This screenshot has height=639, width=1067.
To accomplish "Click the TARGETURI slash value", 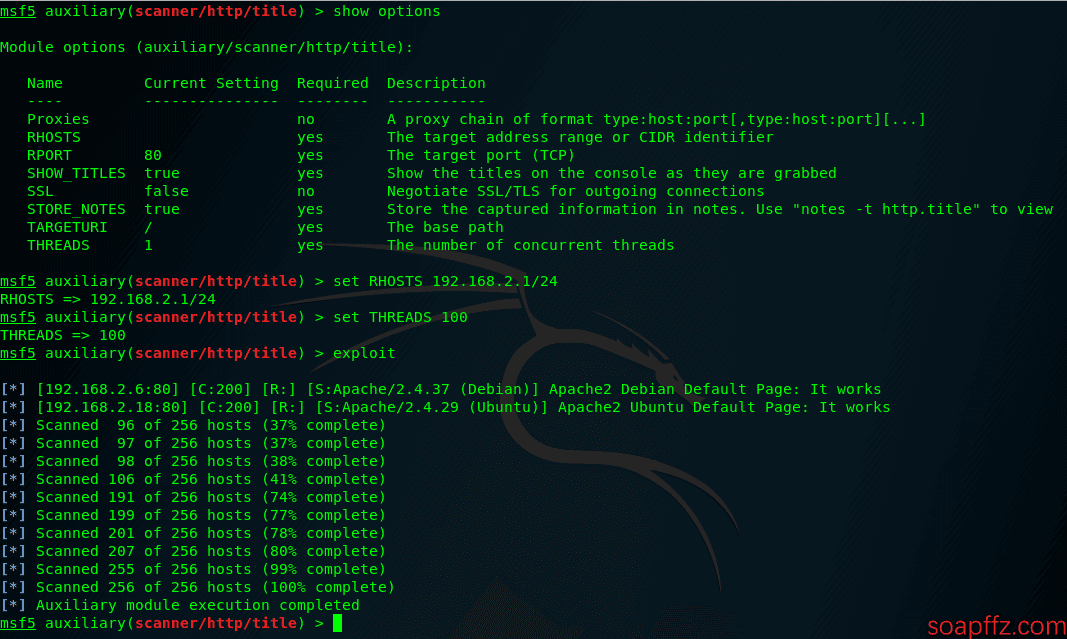I will [148, 227].
